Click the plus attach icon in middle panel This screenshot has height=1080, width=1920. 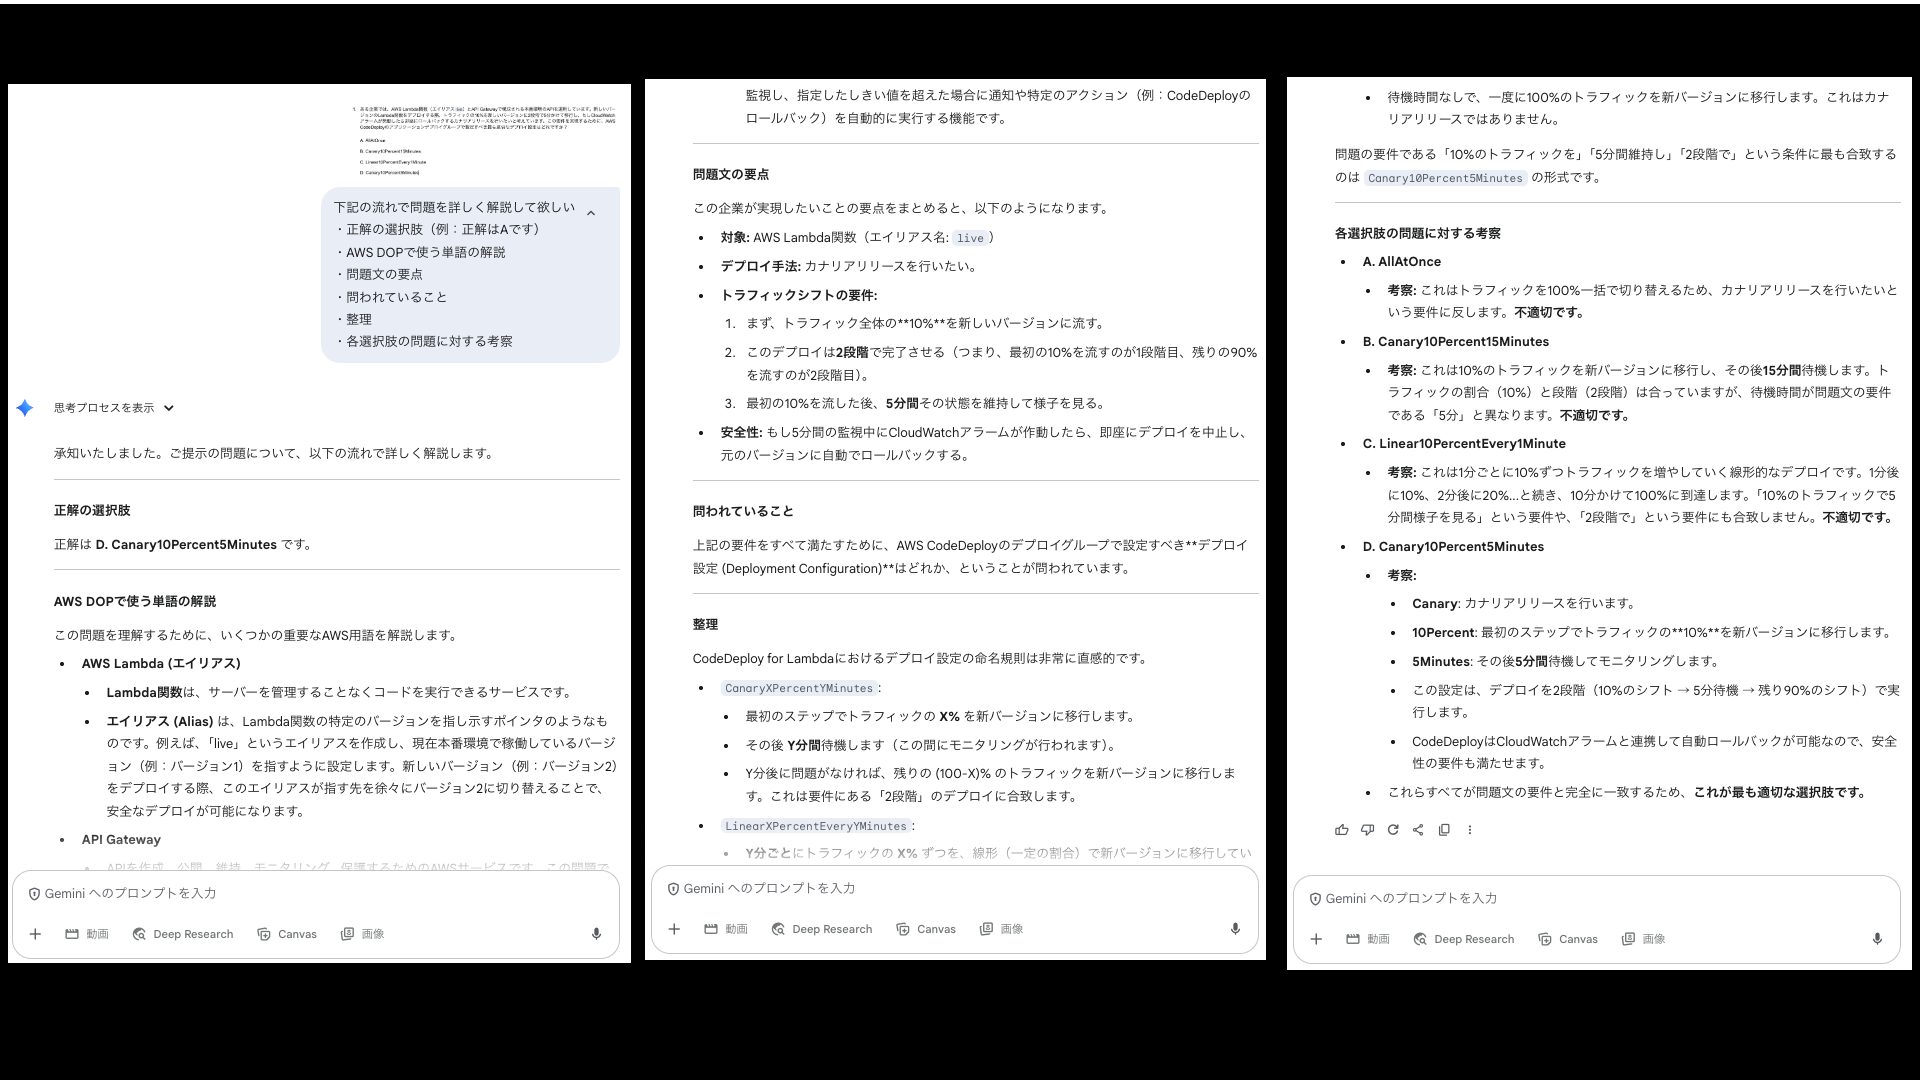tap(674, 929)
